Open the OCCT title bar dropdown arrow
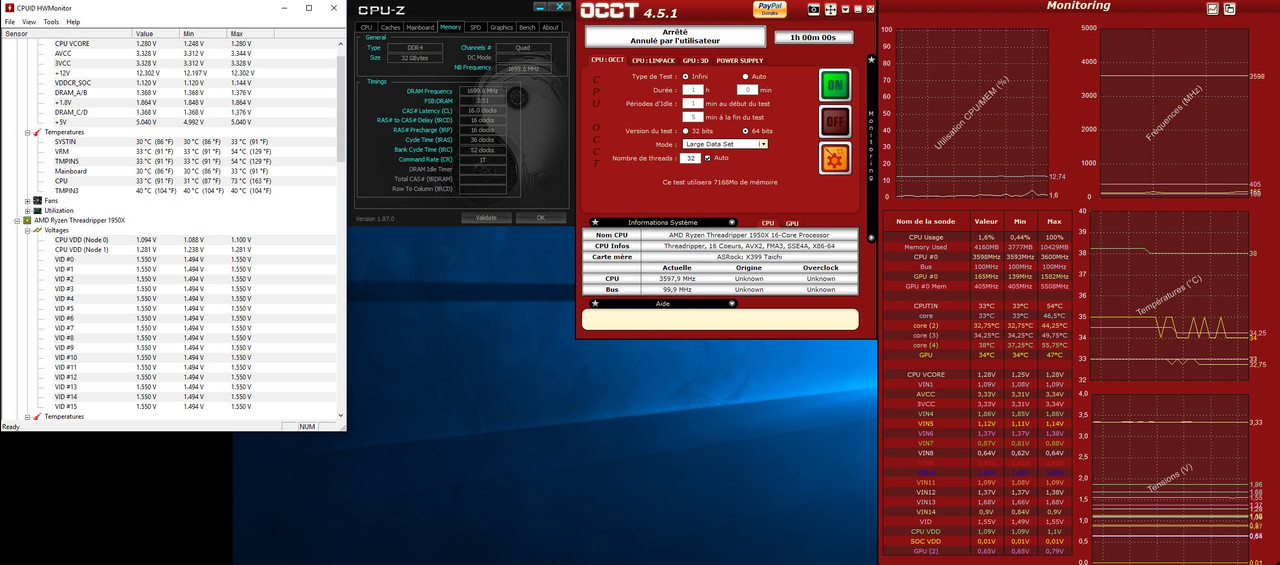Viewport: 1280px width, 565px height. 845,9
